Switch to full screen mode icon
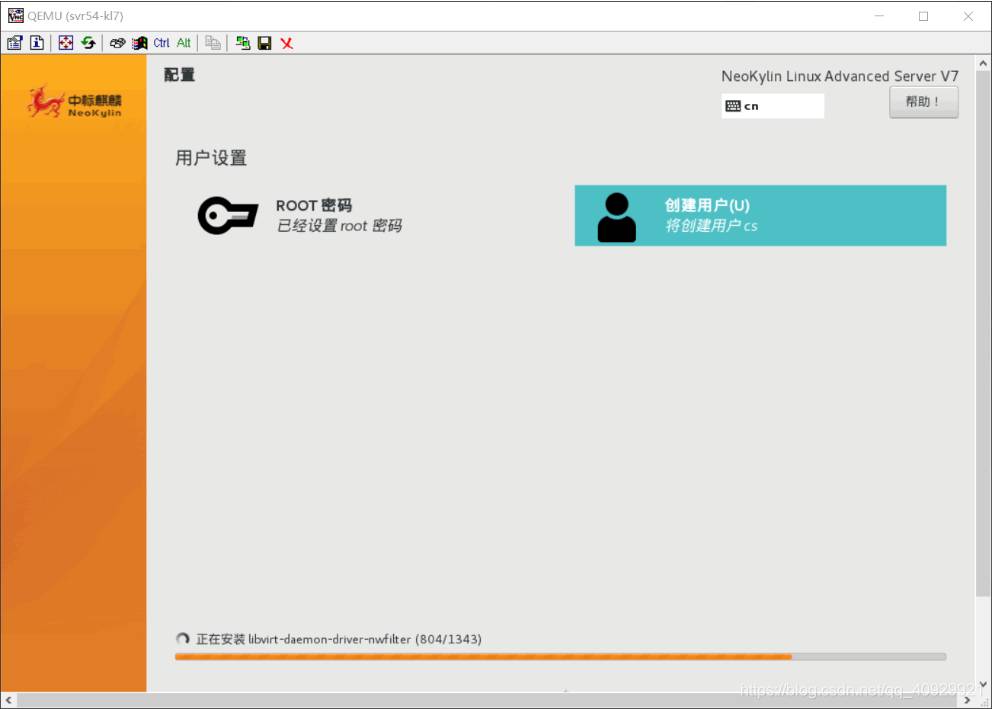Viewport: 992px width, 709px height. tap(66, 43)
